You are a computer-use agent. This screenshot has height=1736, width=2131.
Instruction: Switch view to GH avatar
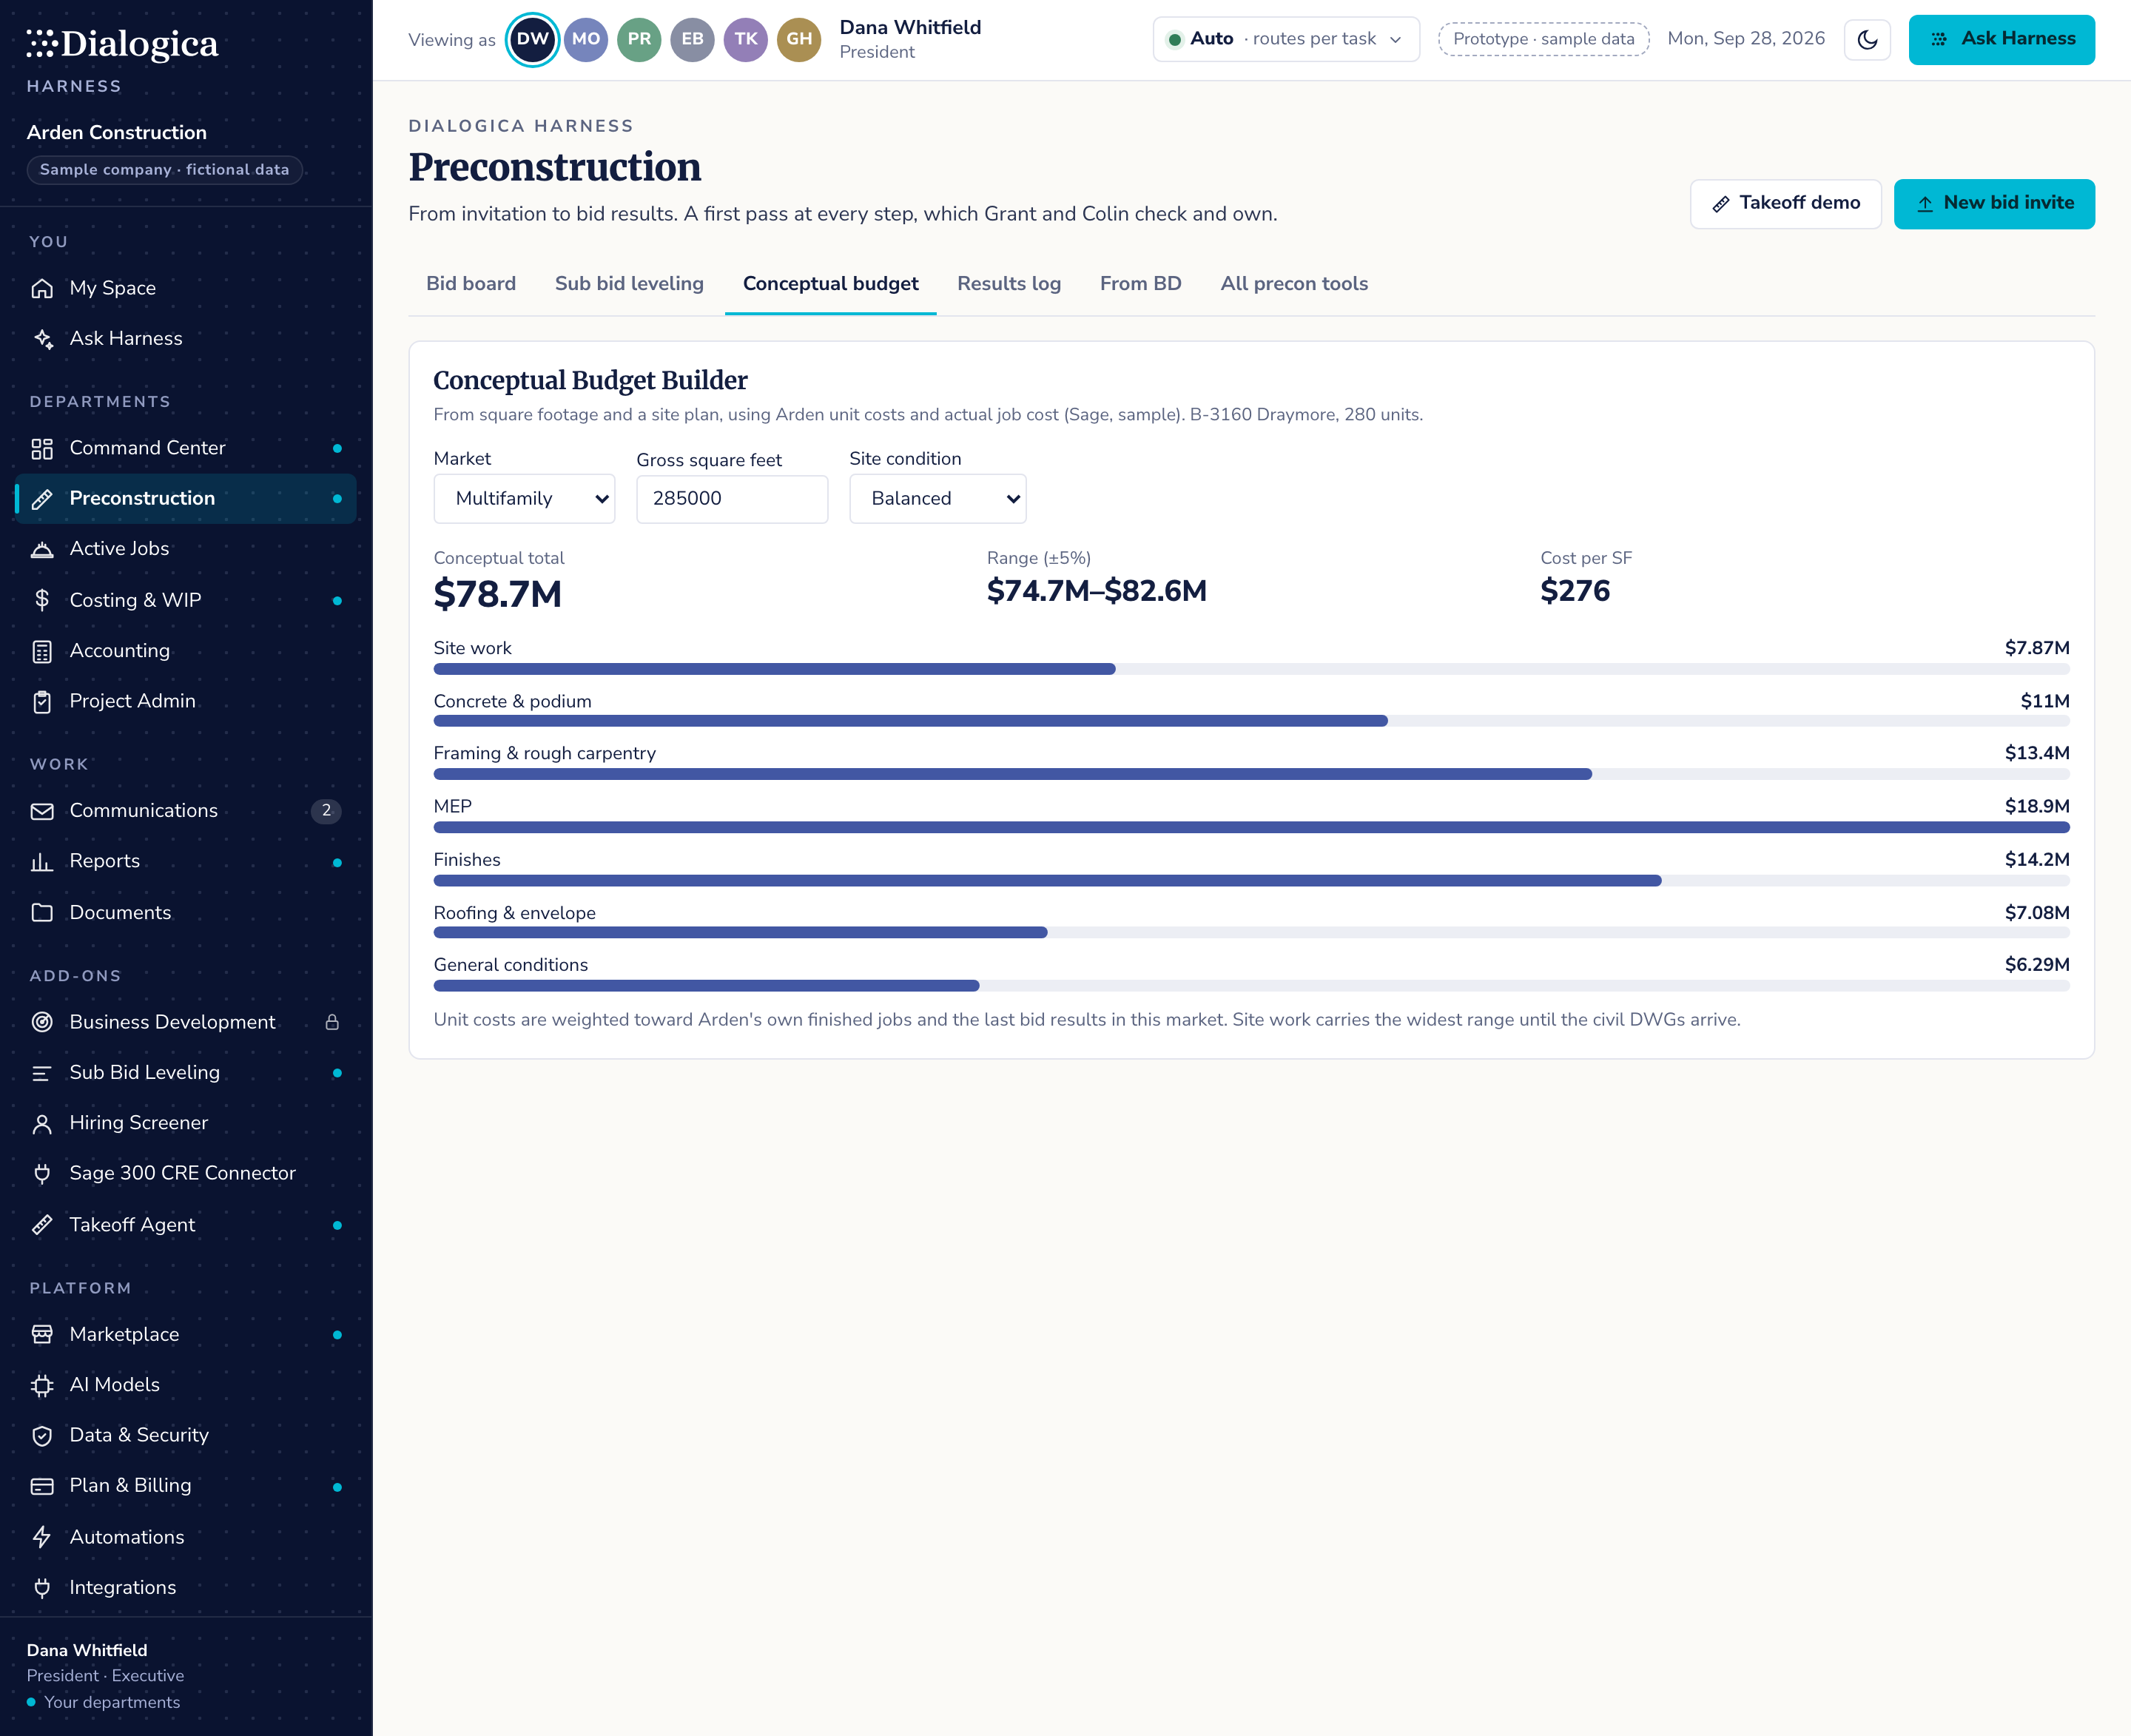click(799, 40)
